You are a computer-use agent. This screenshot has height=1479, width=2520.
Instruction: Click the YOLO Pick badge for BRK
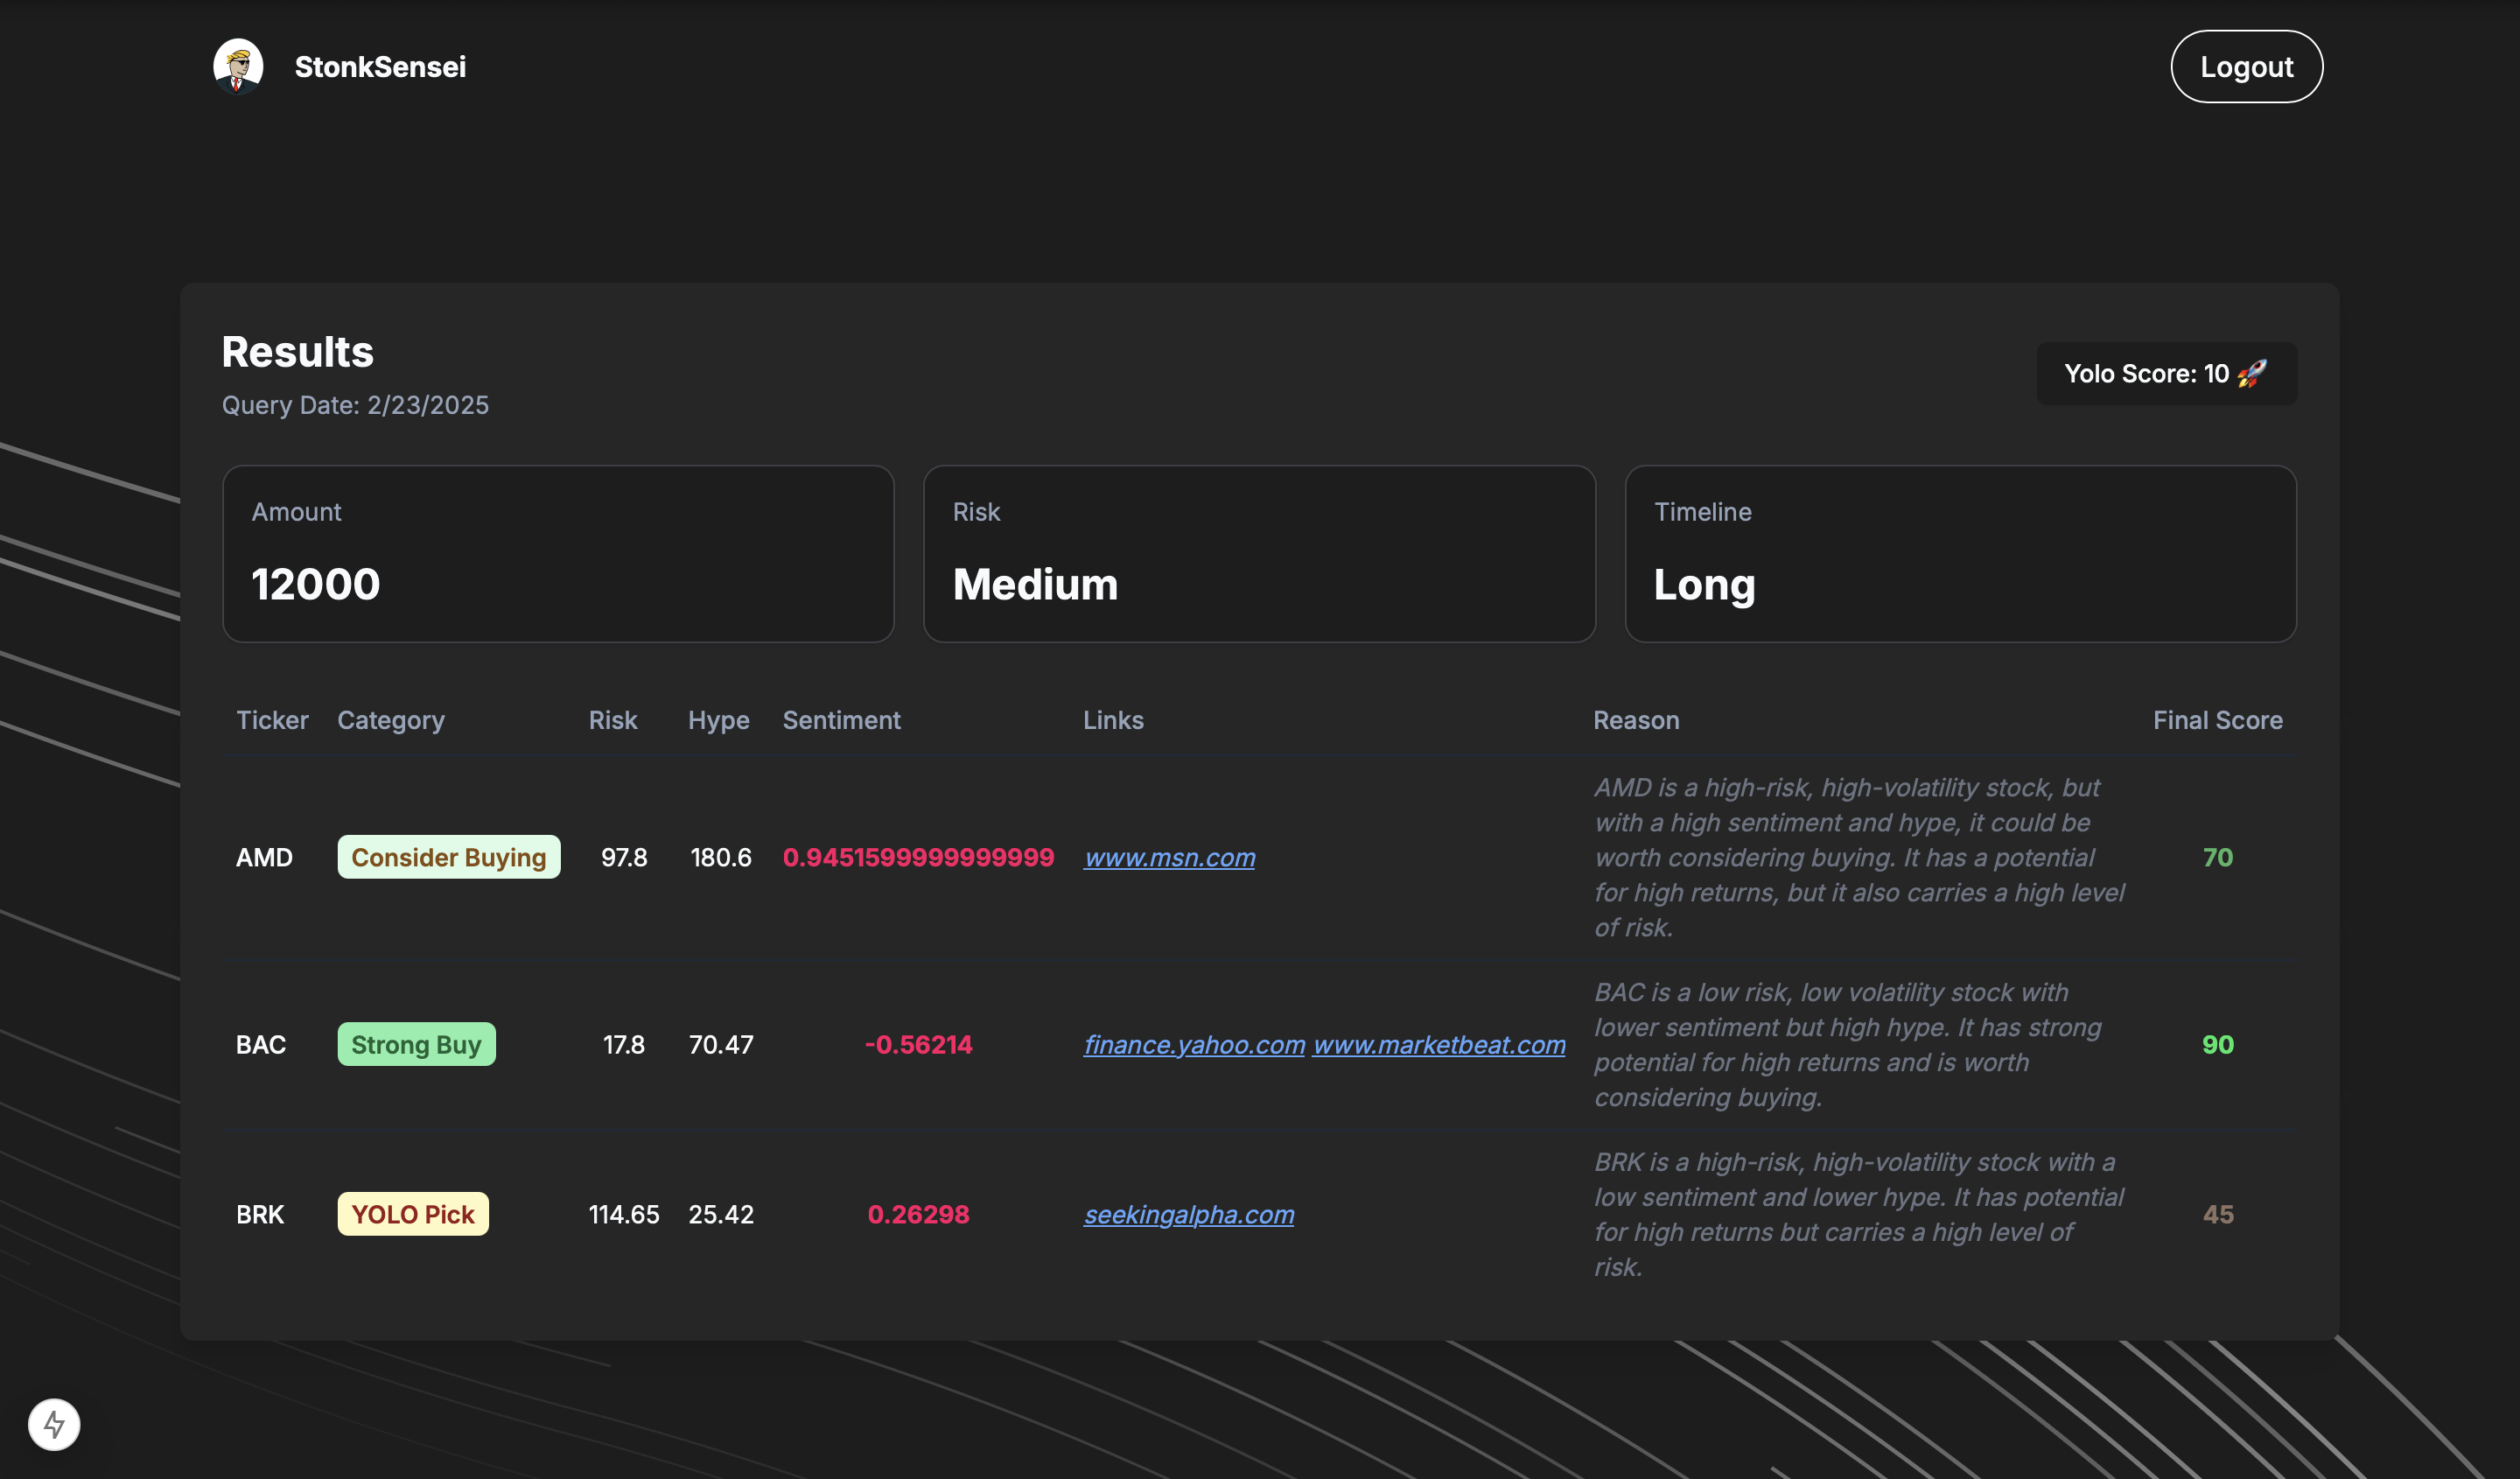point(412,1214)
